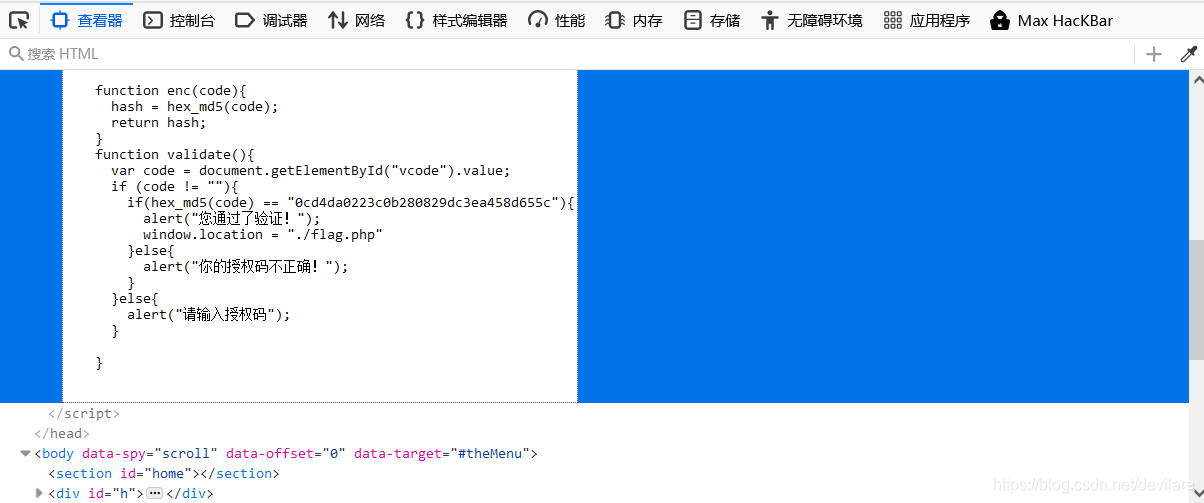Switch to the 应用程序 application tab
Viewport: 1204px width, 503px height.
927,20
